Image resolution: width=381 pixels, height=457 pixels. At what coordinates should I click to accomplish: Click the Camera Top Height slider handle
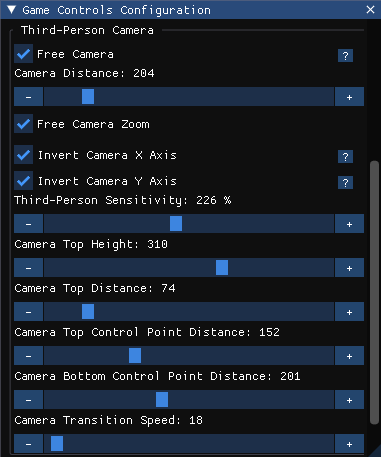click(x=222, y=268)
